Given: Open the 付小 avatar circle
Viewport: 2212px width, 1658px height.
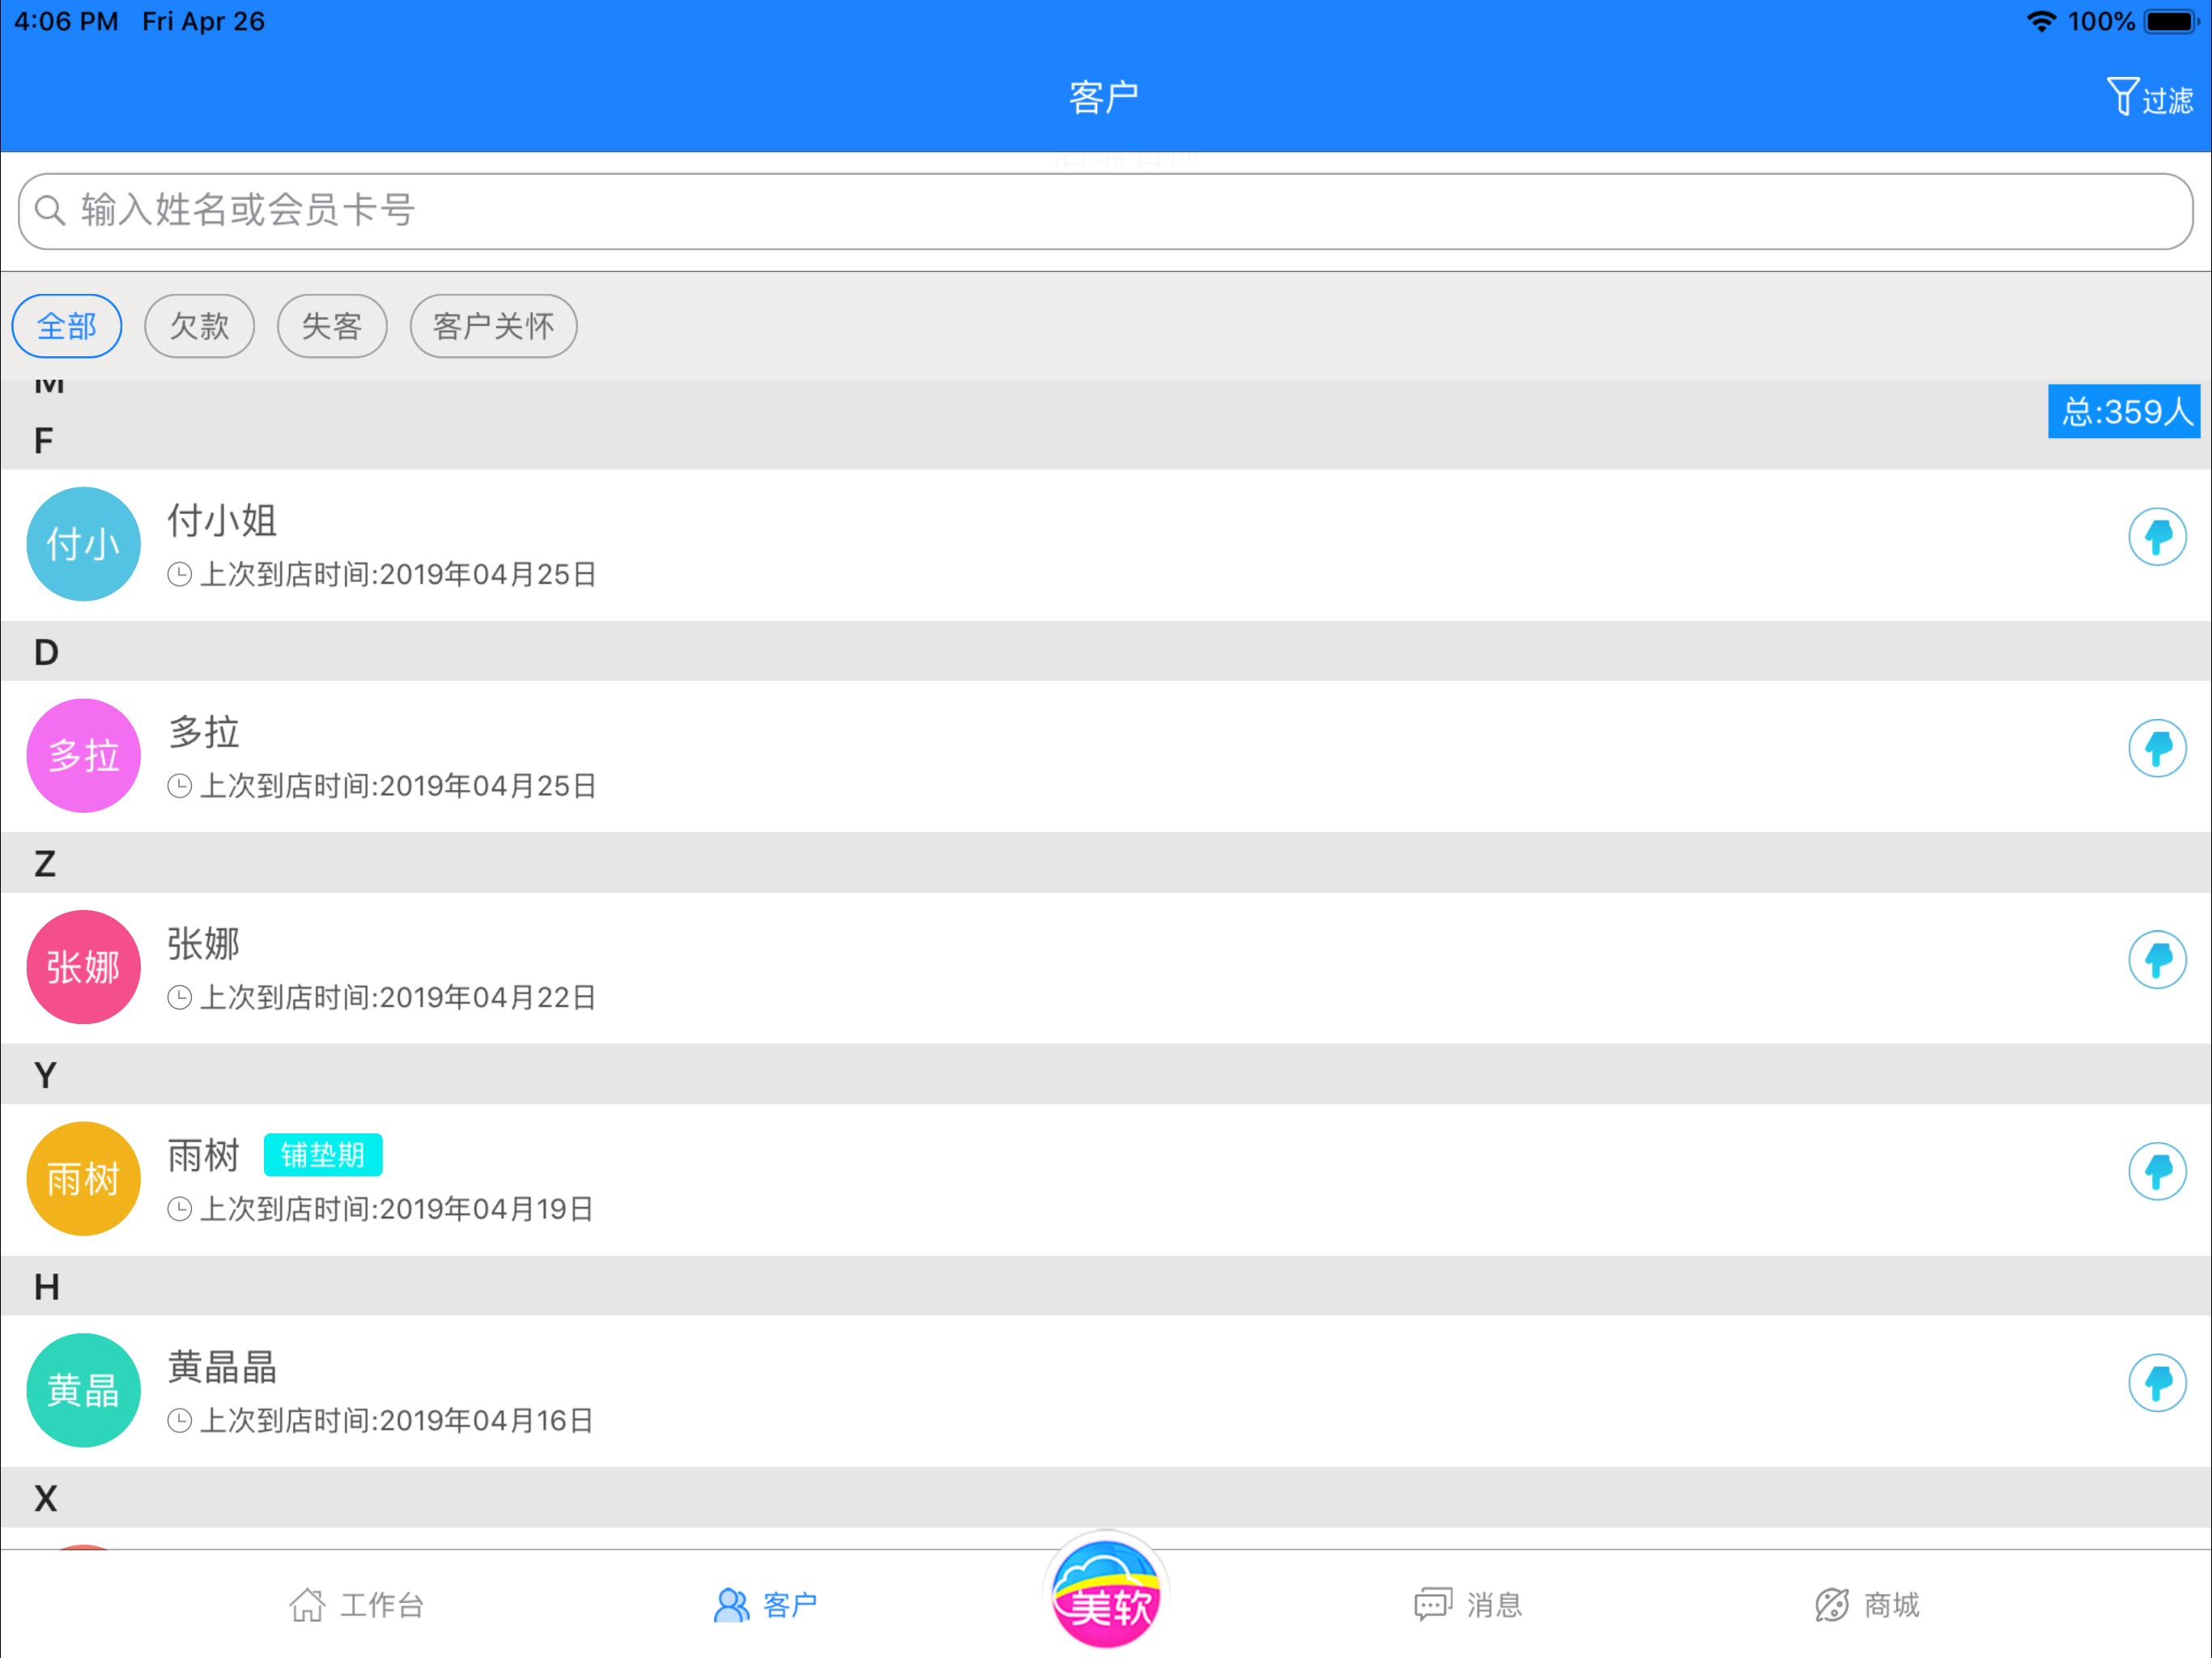Looking at the screenshot, I should click(x=83, y=544).
